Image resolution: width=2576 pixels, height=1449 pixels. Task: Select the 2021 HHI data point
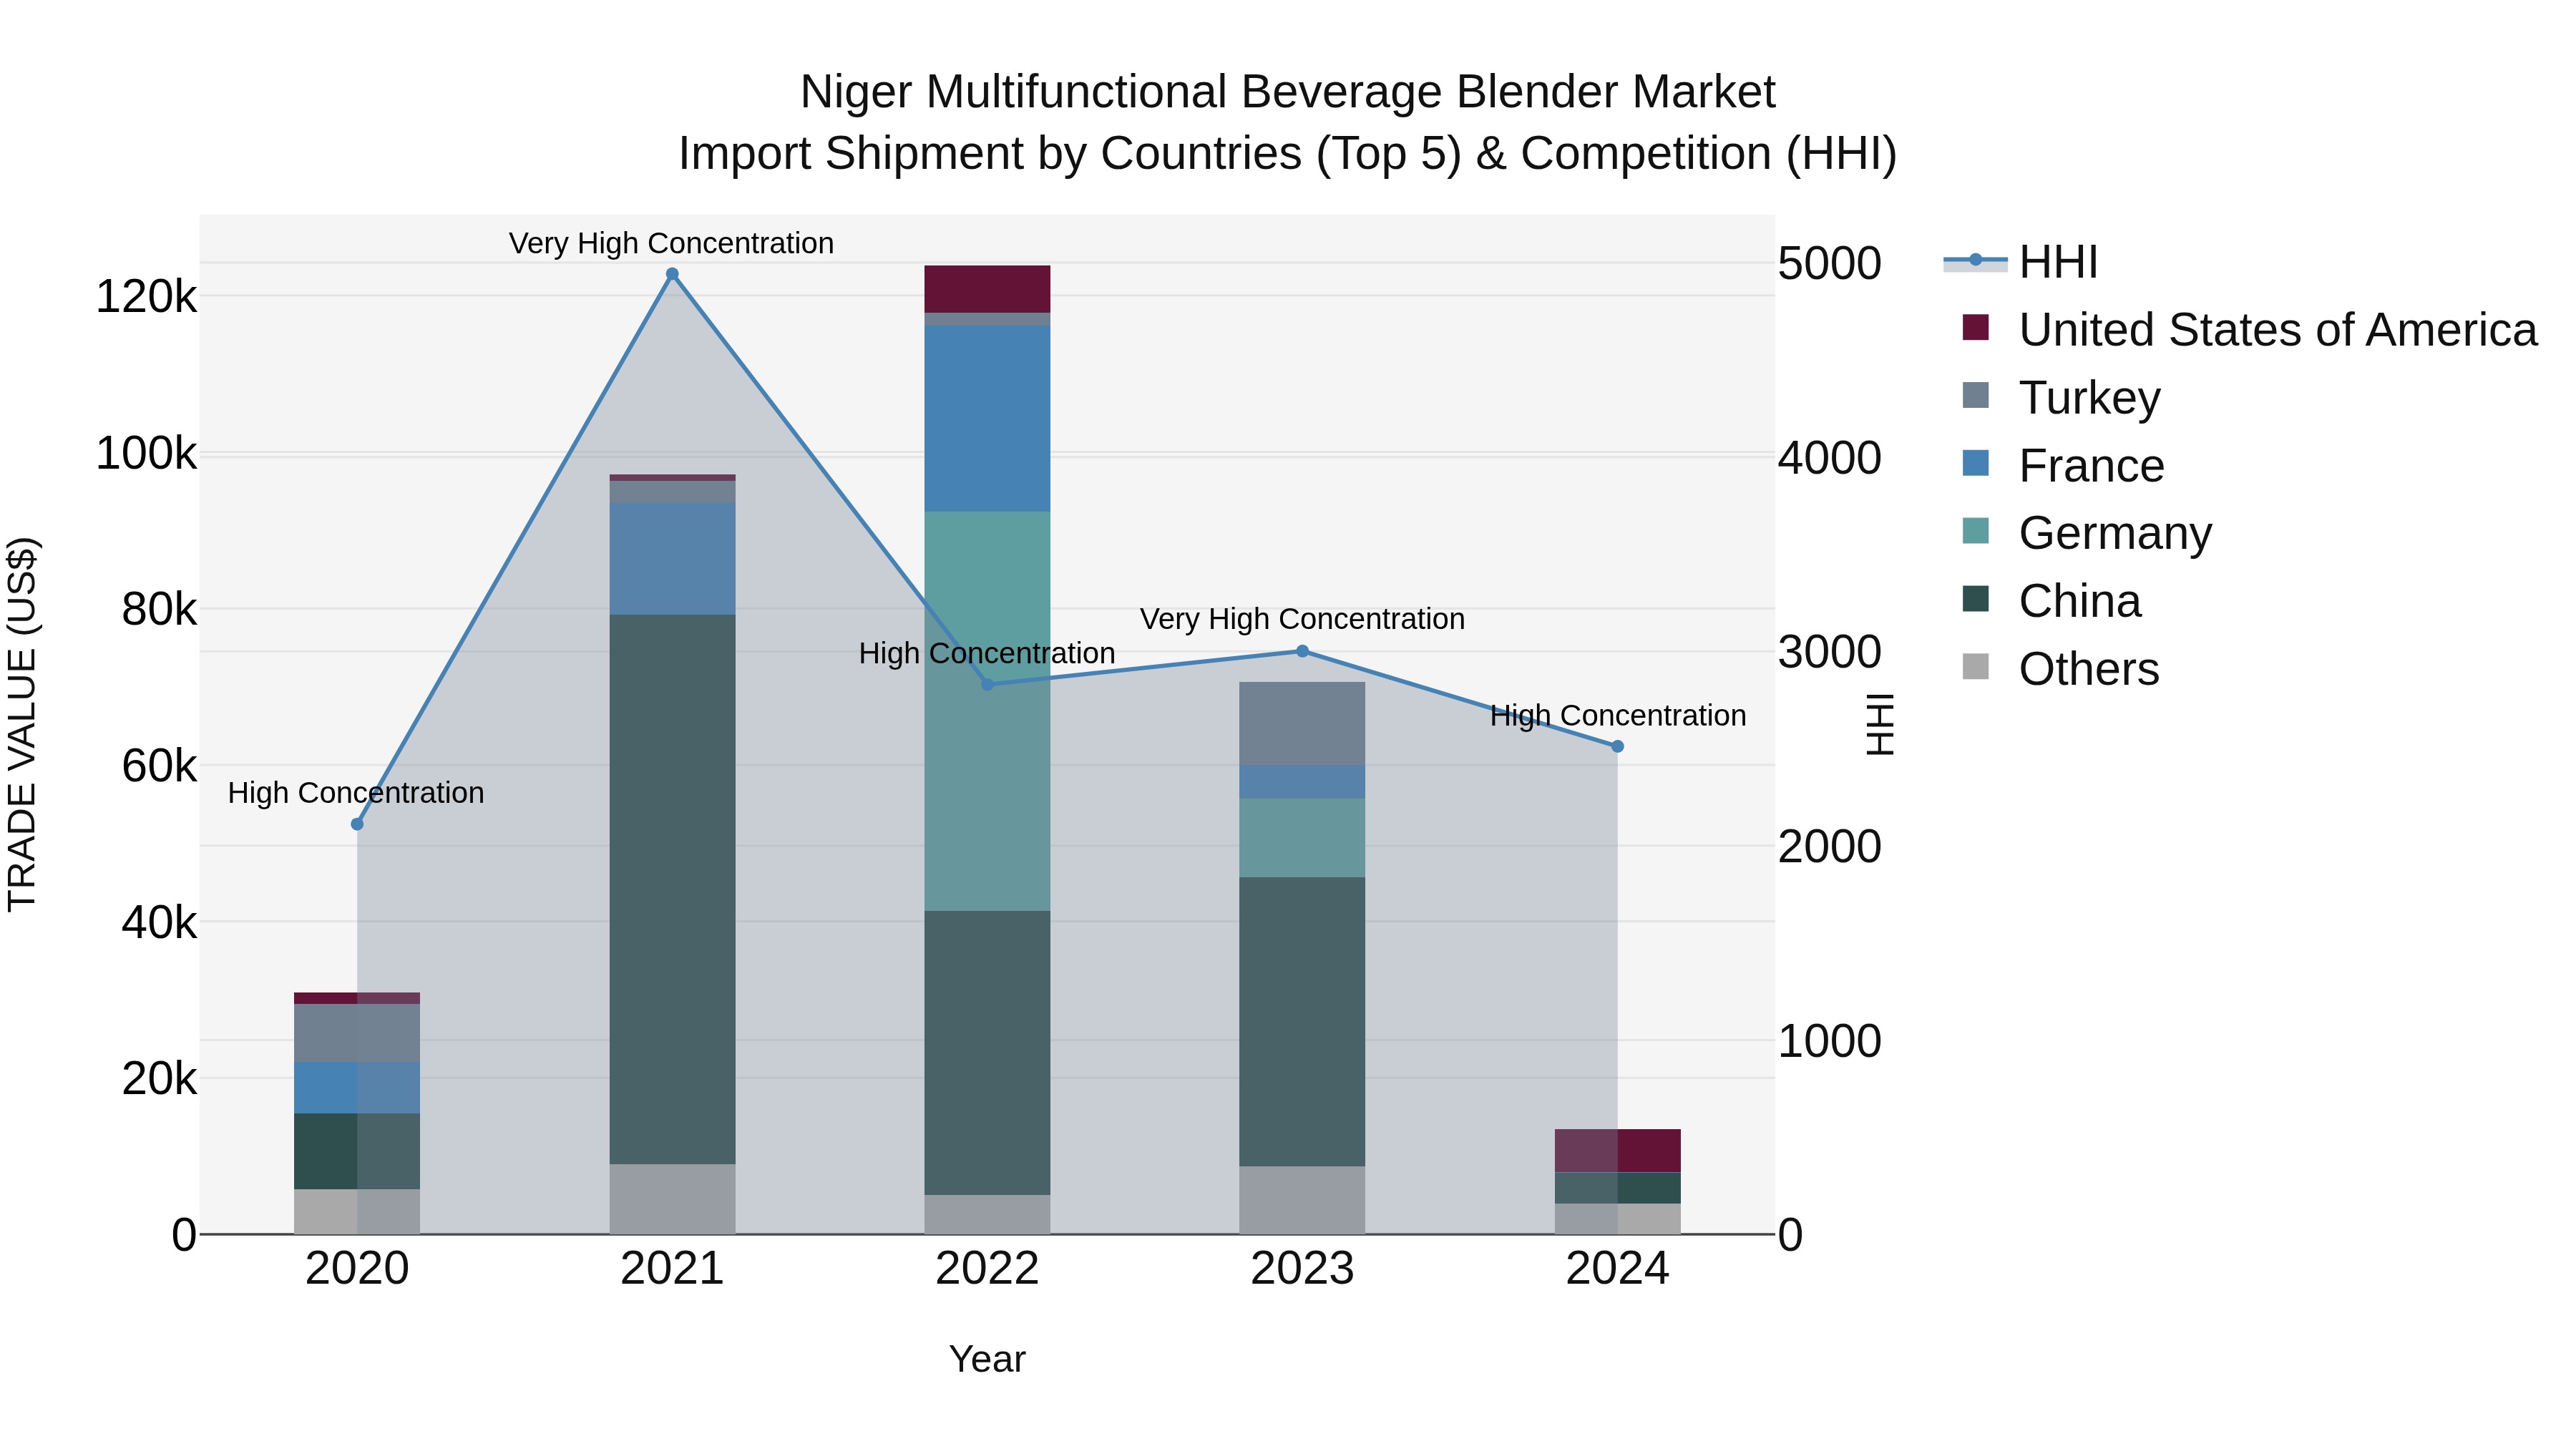click(672, 274)
